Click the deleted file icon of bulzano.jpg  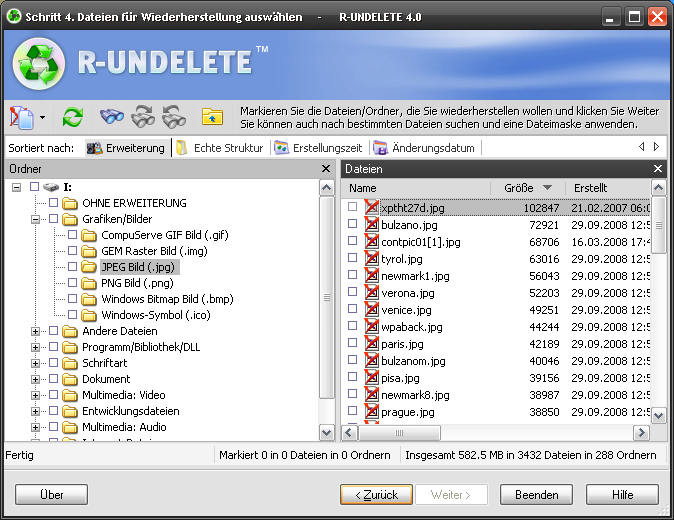tap(371, 224)
